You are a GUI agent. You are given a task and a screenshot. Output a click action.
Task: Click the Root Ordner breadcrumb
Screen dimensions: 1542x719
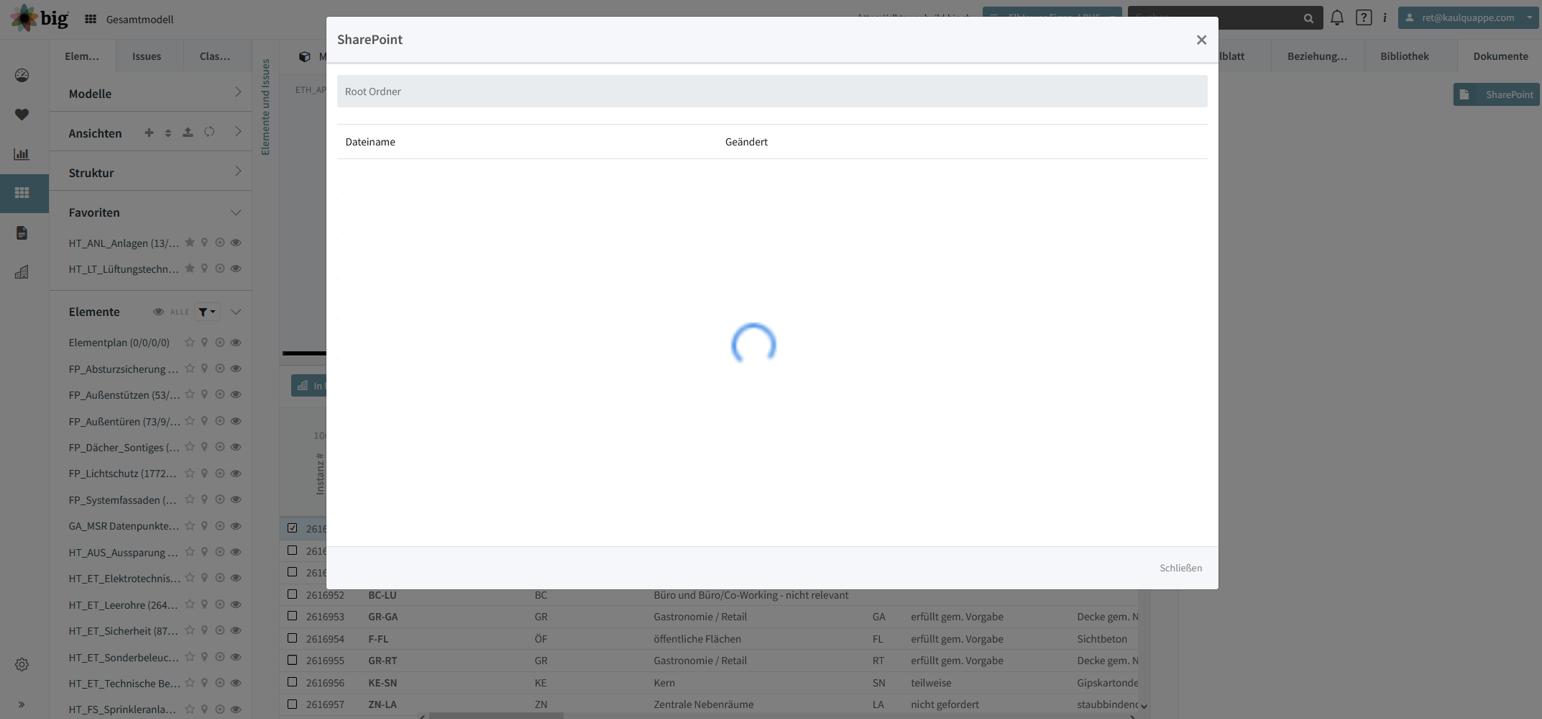pyautogui.click(x=373, y=91)
